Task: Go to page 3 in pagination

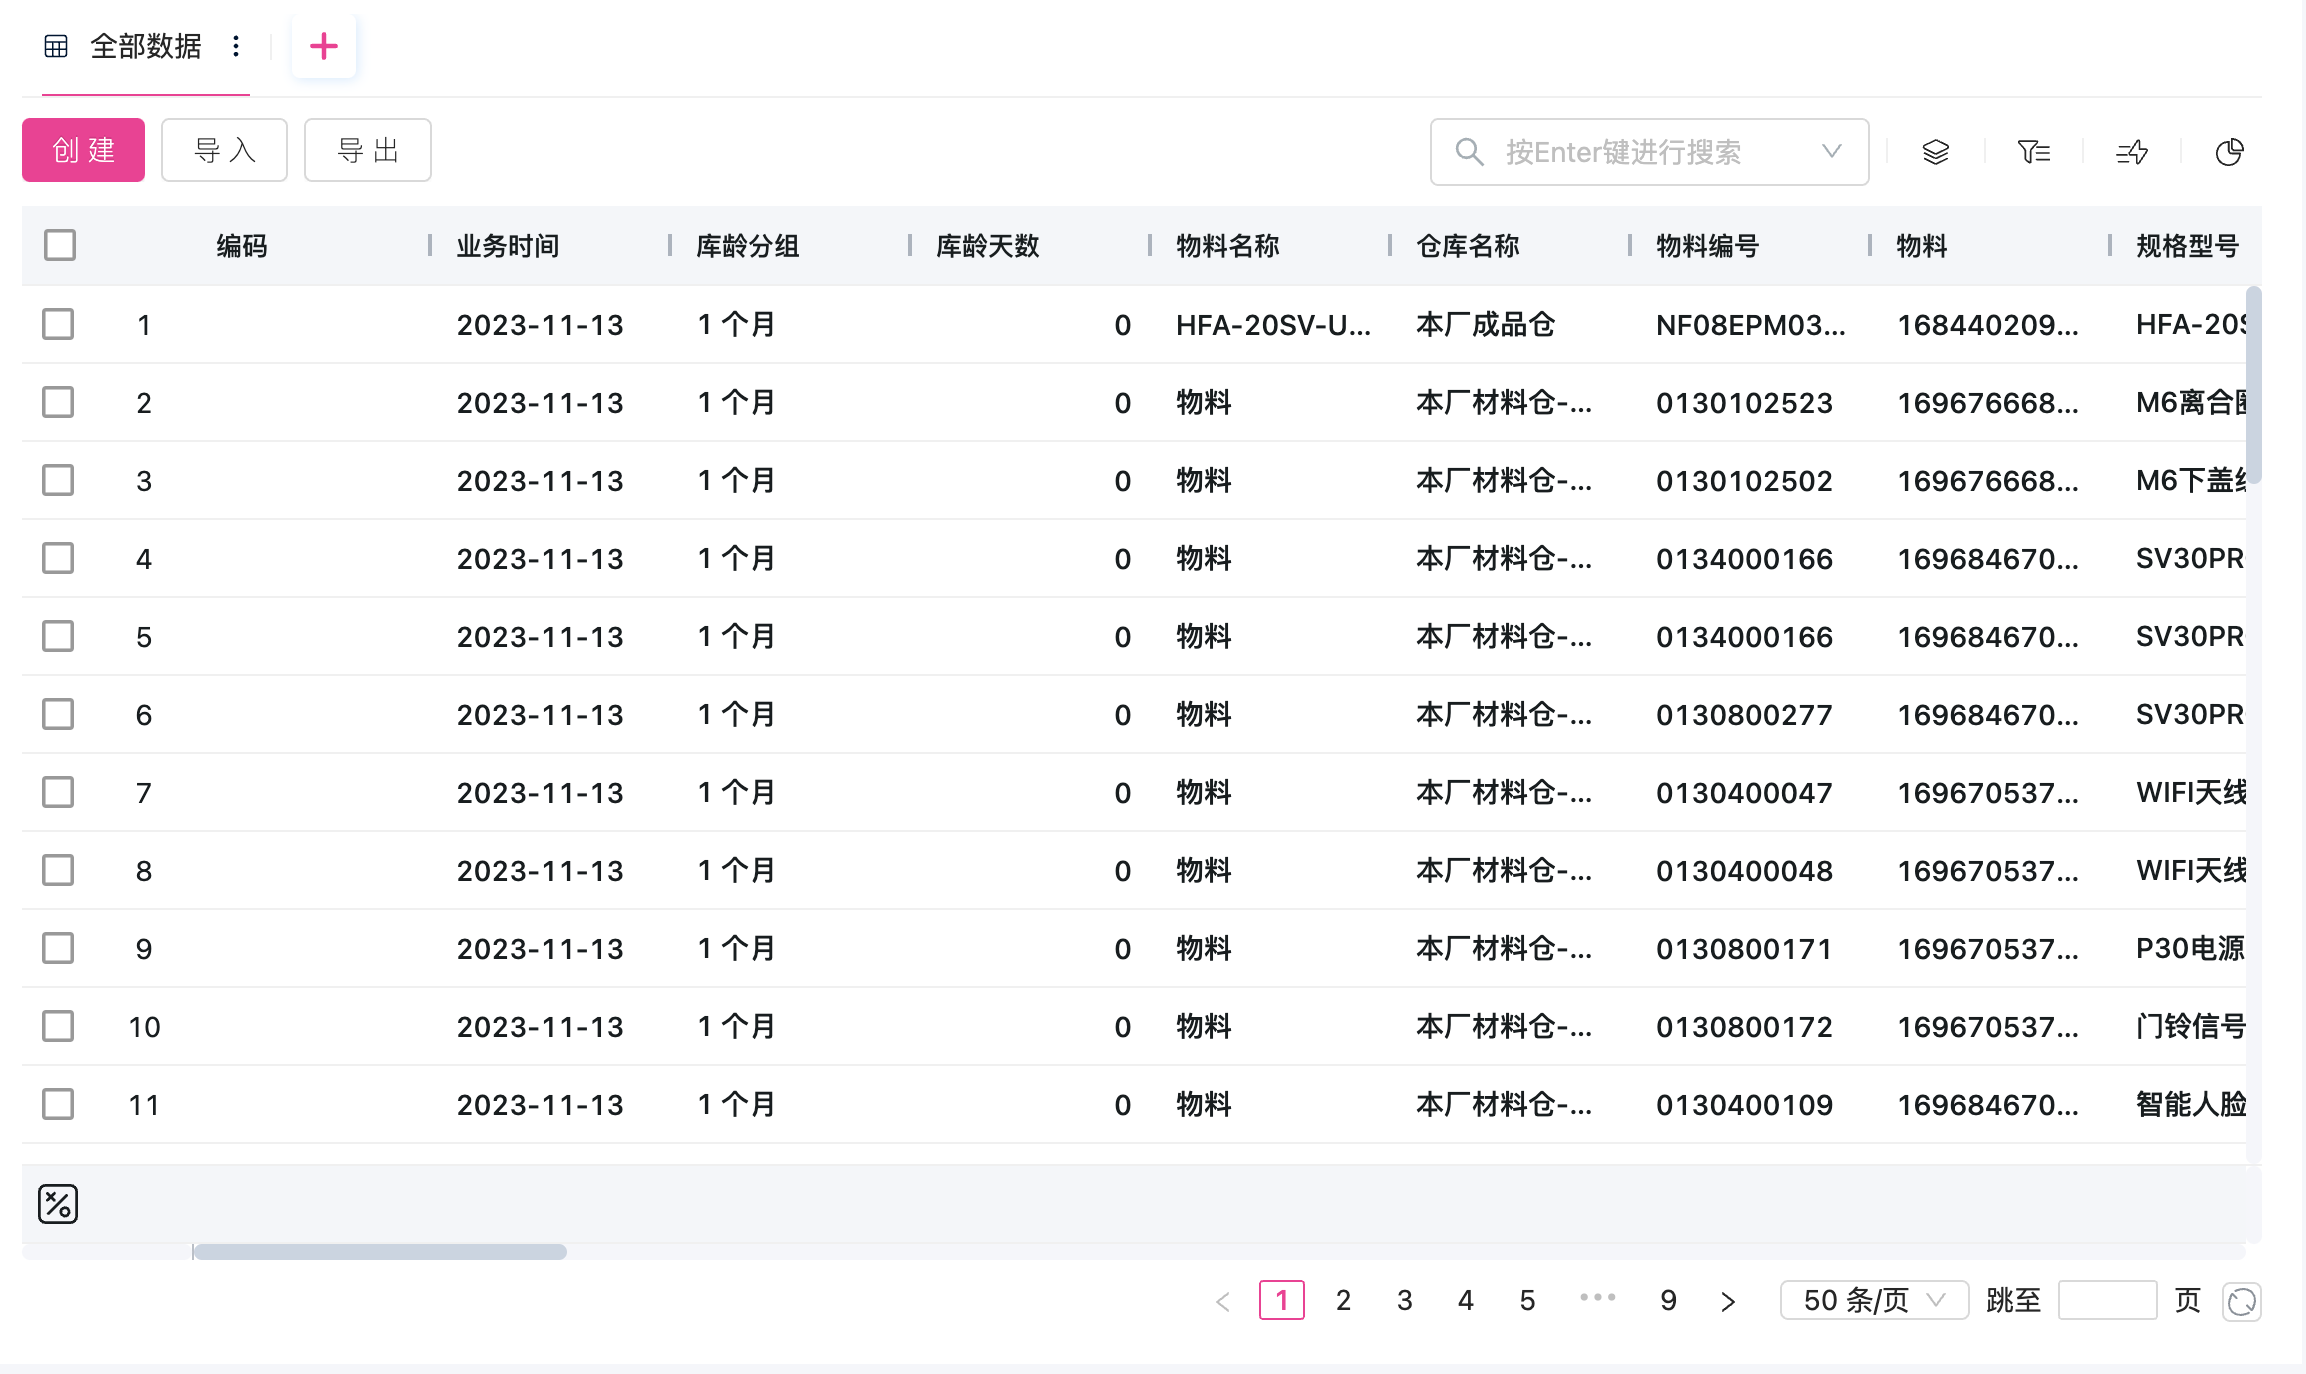Action: (1405, 1300)
